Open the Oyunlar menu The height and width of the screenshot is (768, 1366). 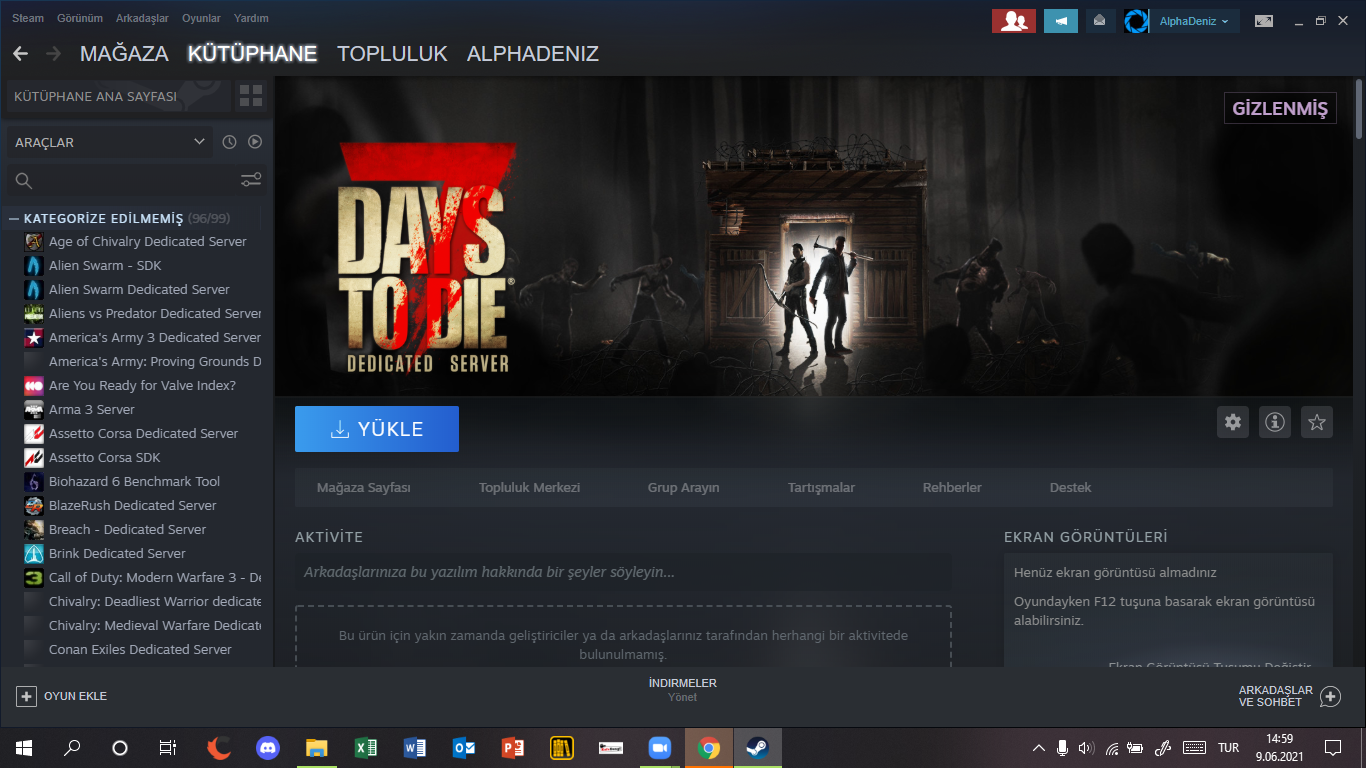click(x=201, y=18)
